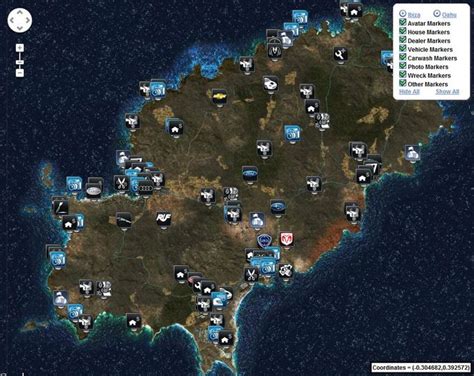Screen dimensions: 474x376
Task: Click the Lancia shield dealer marker
Action: pos(264,241)
